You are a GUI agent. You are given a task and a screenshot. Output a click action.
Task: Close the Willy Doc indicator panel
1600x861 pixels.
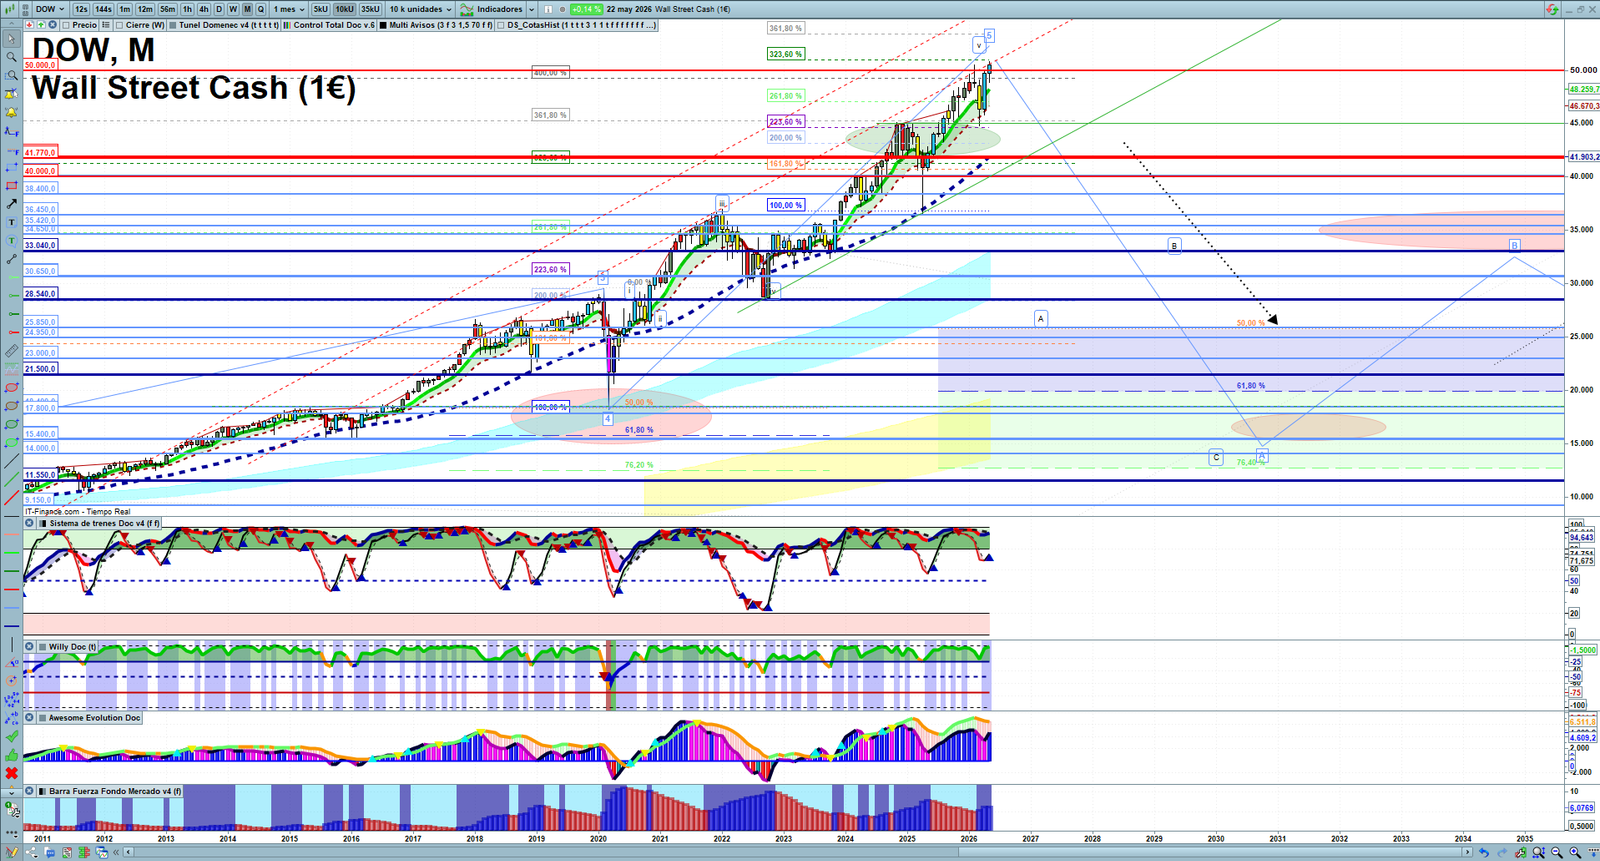point(29,647)
